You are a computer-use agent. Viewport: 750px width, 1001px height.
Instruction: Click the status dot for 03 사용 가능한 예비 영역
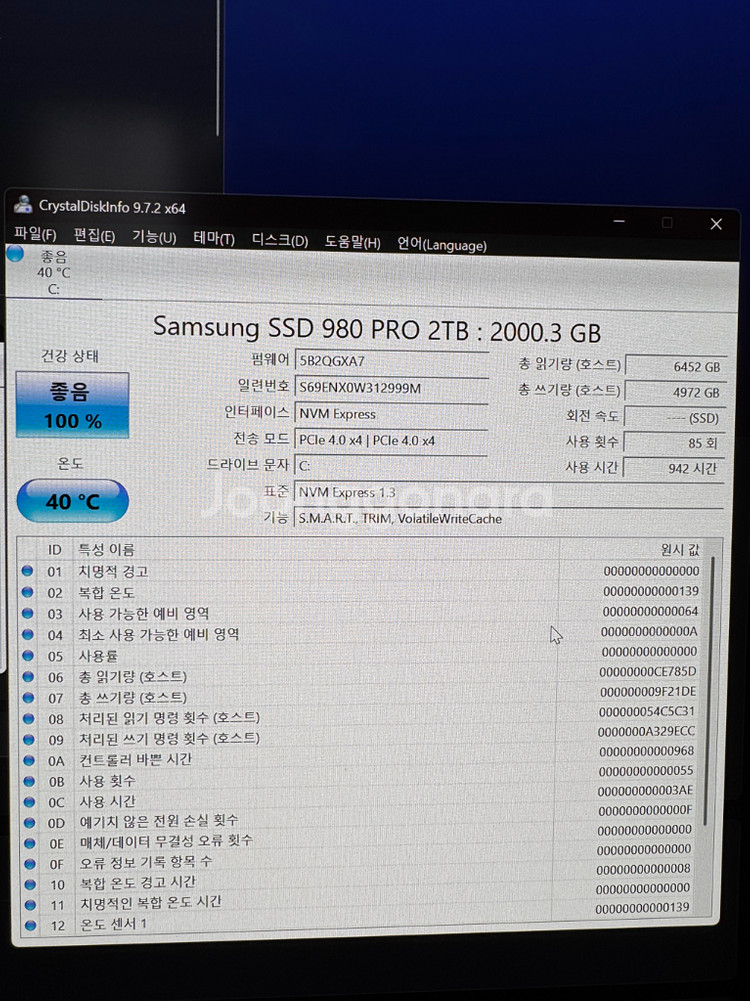click(x=27, y=613)
